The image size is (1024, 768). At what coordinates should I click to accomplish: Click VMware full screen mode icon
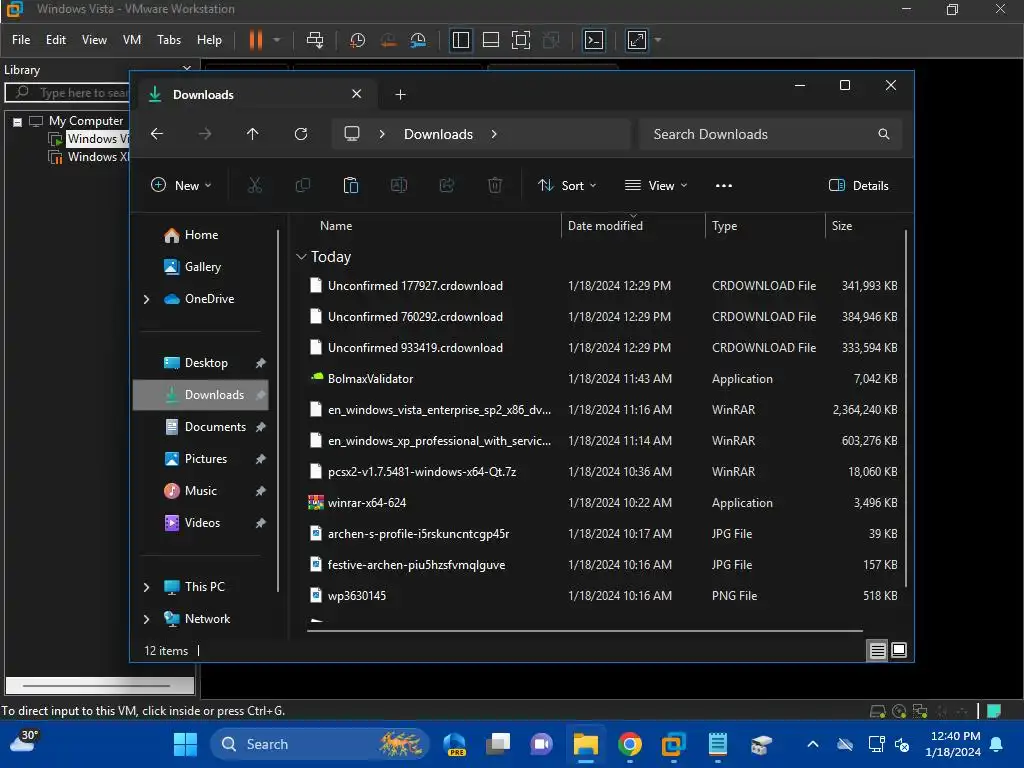tap(521, 40)
